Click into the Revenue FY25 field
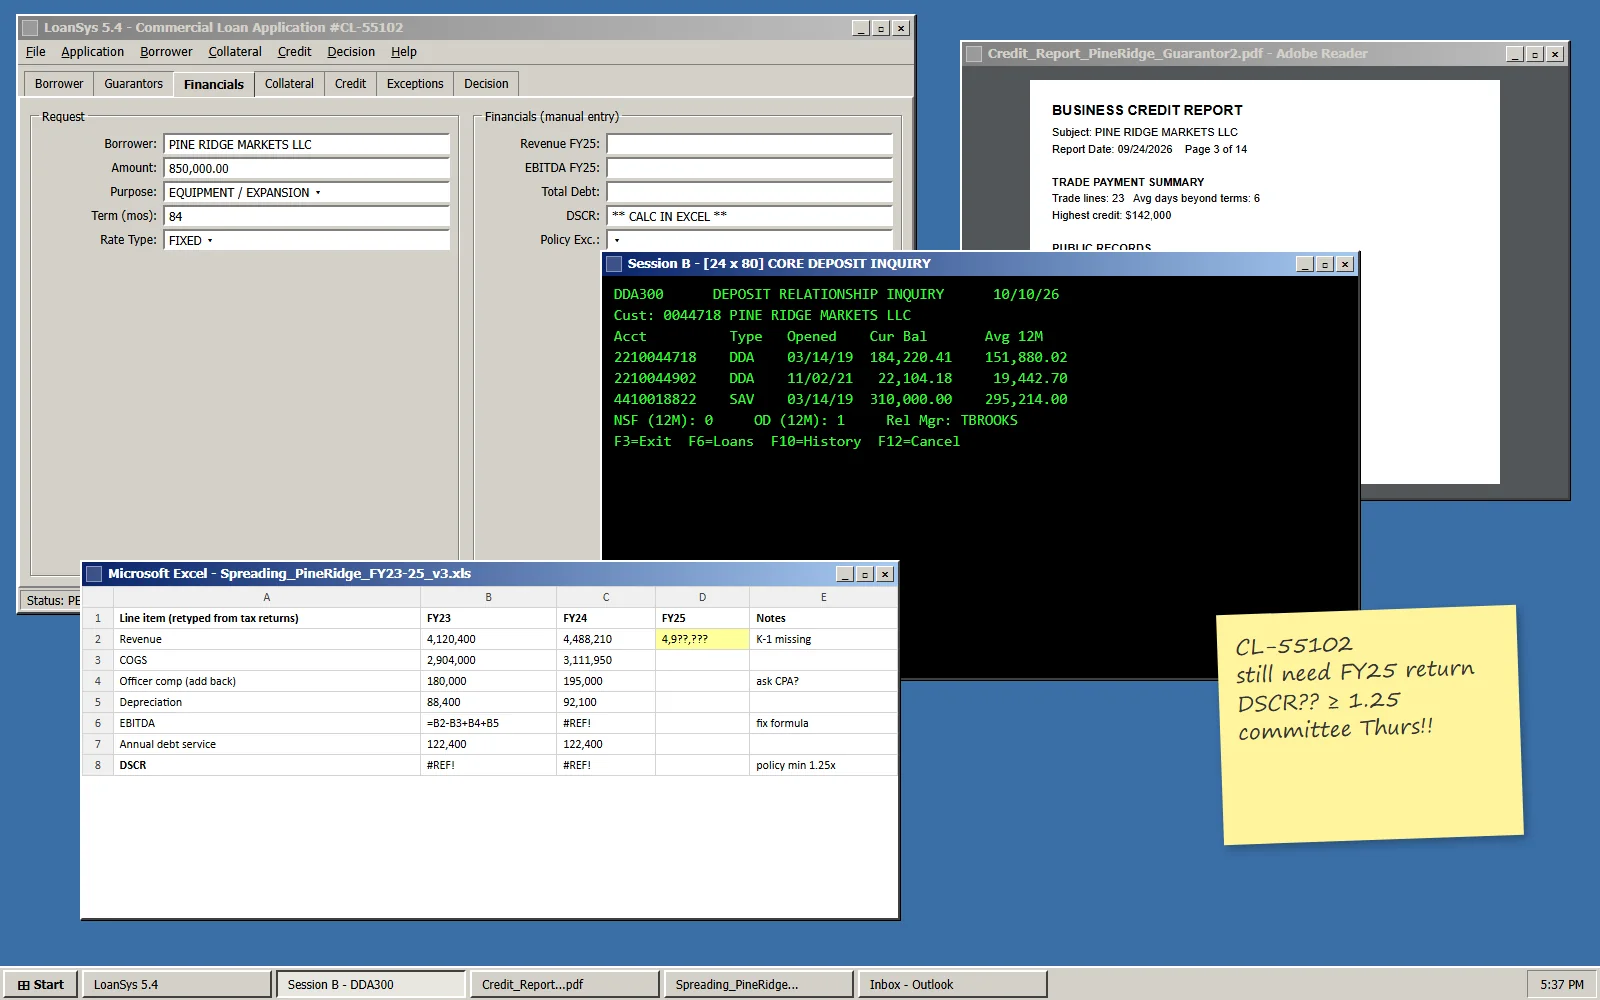This screenshot has width=1600, height=1000. click(x=750, y=145)
